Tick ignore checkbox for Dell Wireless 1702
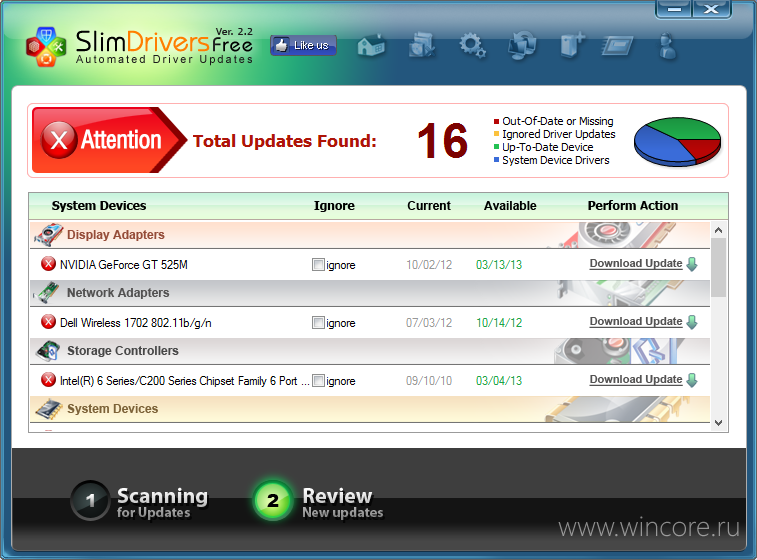This screenshot has width=757, height=560. coord(318,323)
